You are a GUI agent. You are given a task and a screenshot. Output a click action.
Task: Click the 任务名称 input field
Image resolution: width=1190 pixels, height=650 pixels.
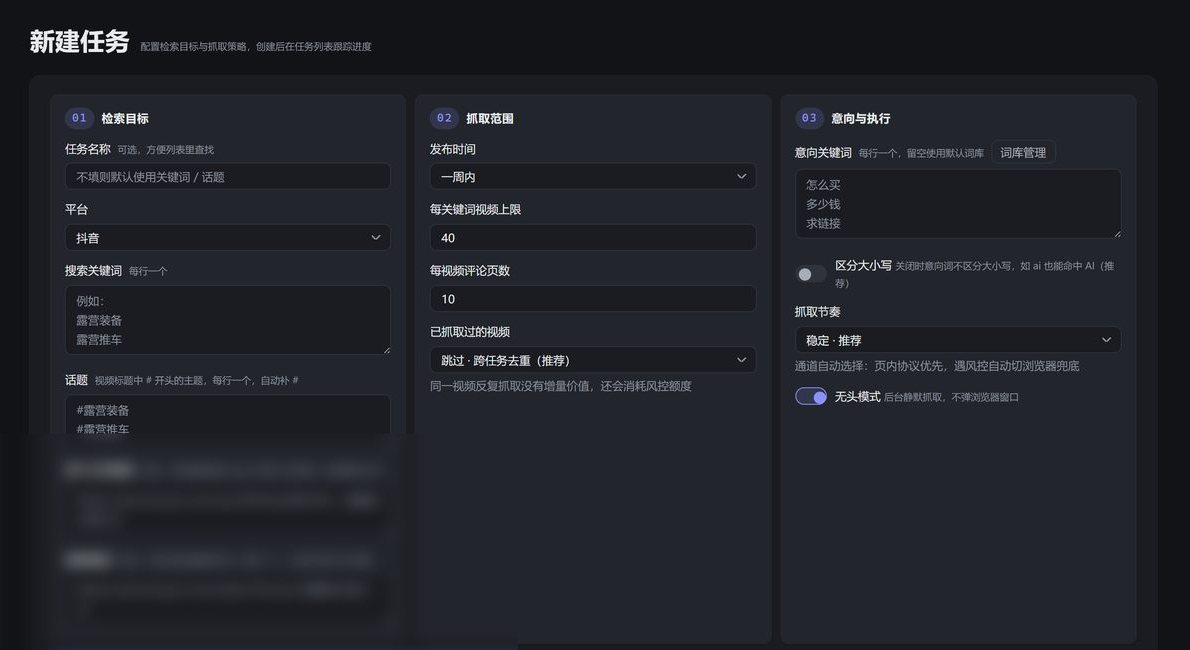(228, 176)
